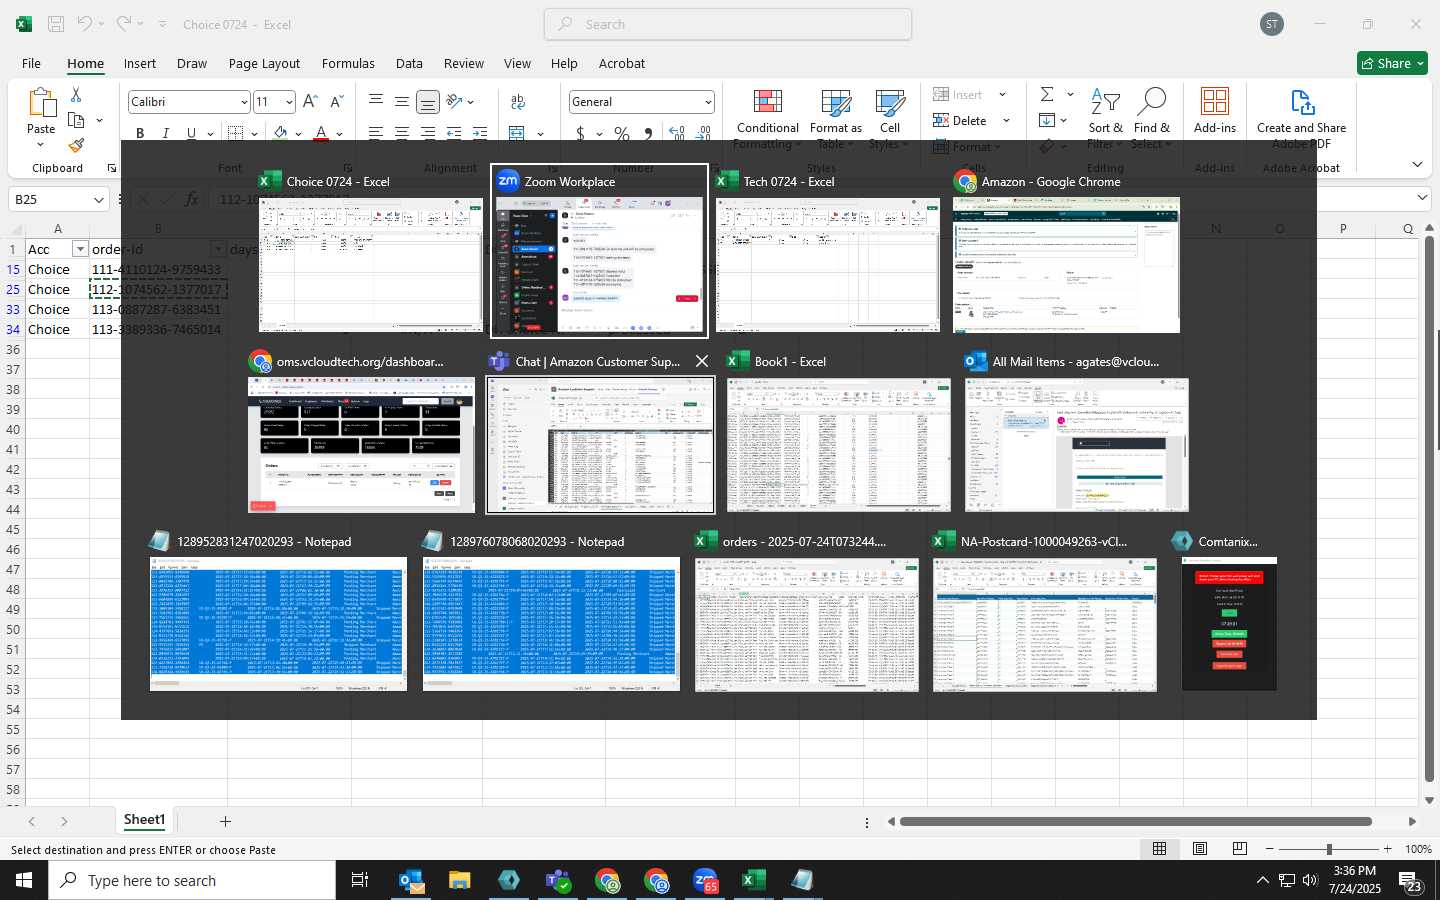Open the General number format dropdown

pos(708,102)
